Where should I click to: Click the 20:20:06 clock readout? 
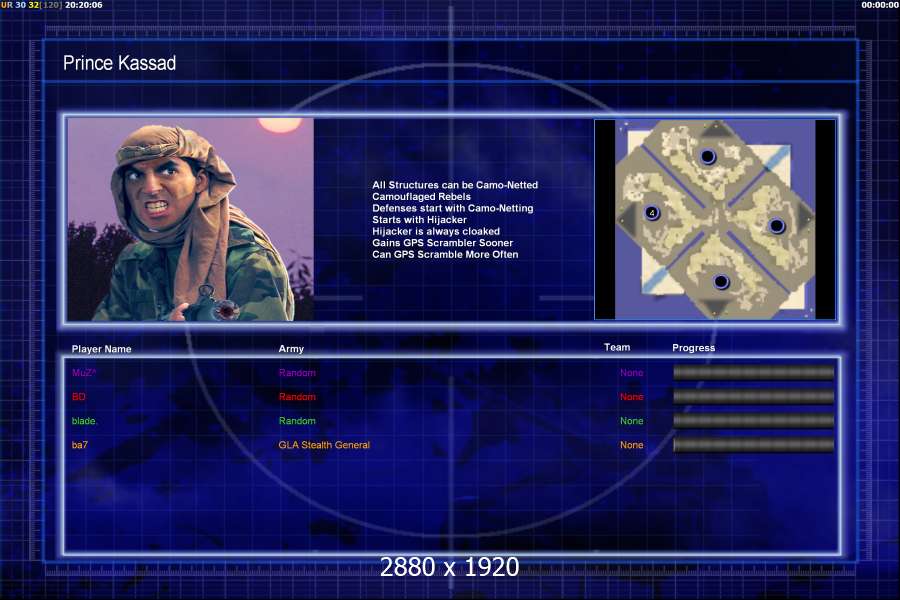coord(84,5)
